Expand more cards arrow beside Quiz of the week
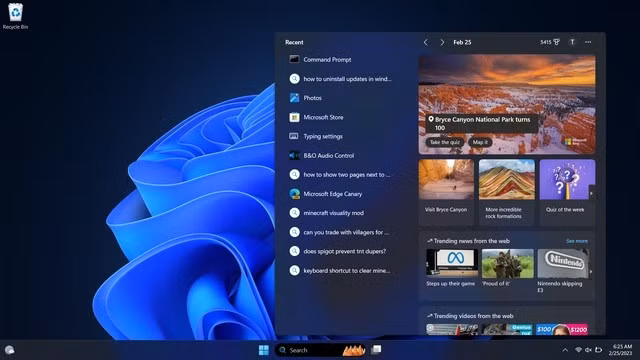The image size is (640, 360). [x=591, y=193]
